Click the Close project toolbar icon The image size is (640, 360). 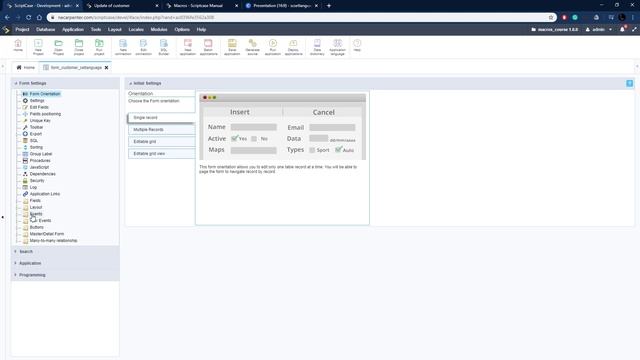[x=79, y=47]
